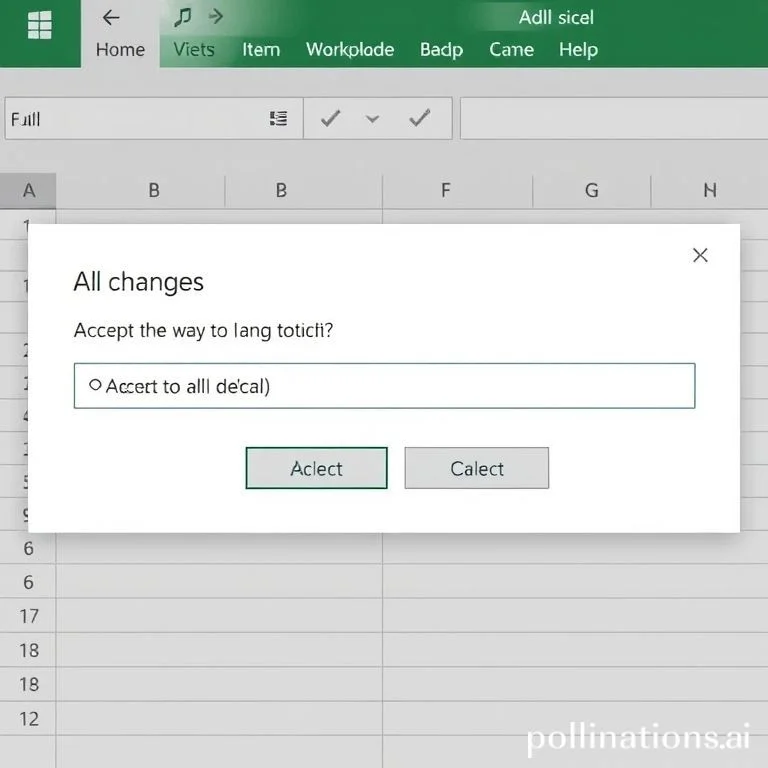The width and height of the screenshot is (768, 768).
Task: Click the checkmark right of the chevron
Action: pyautogui.click(x=420, y=119)
